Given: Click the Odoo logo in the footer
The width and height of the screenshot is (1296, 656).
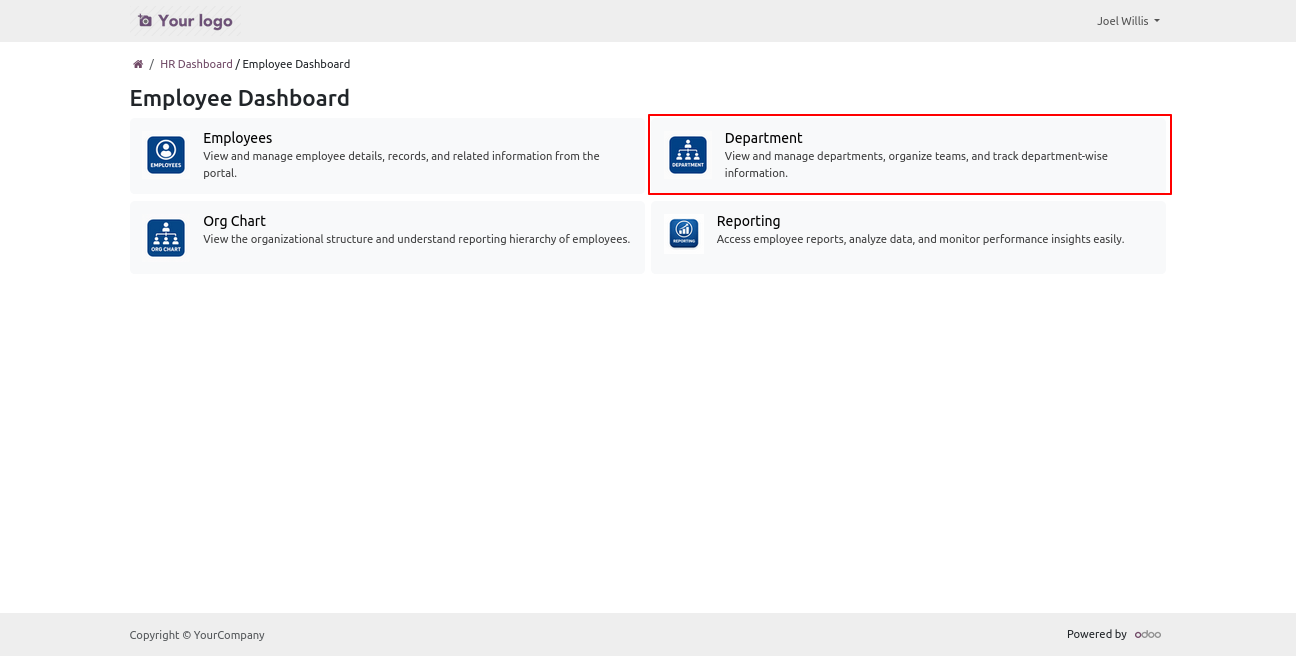Looking at the screenshot, I should pyautogui.click(x=1148, y=634).
